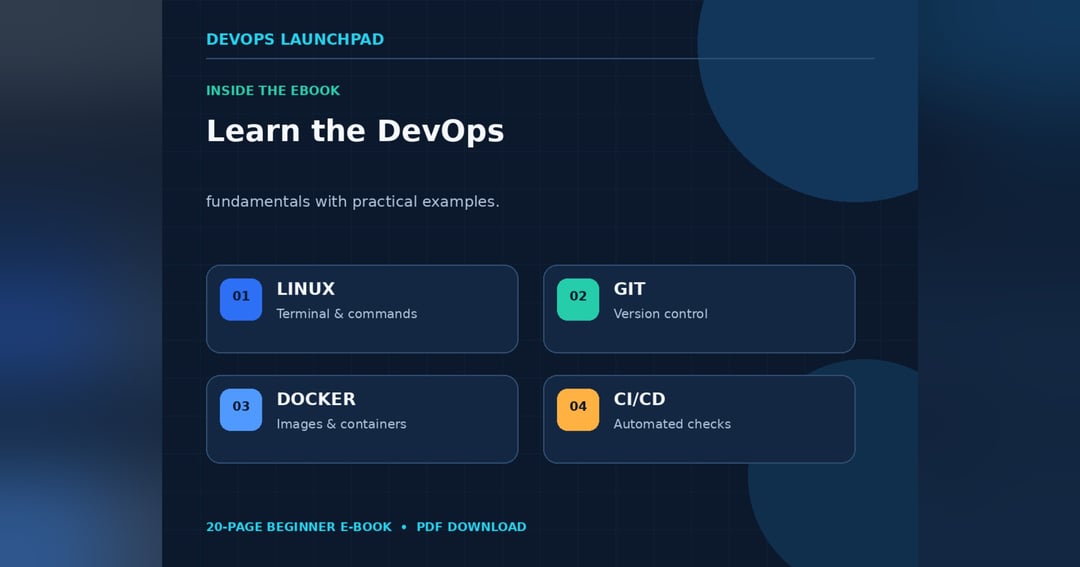The height and width of the screenshot is (567, 1080).
Task: Click the LINUX card title
Action: click(306, 289)
